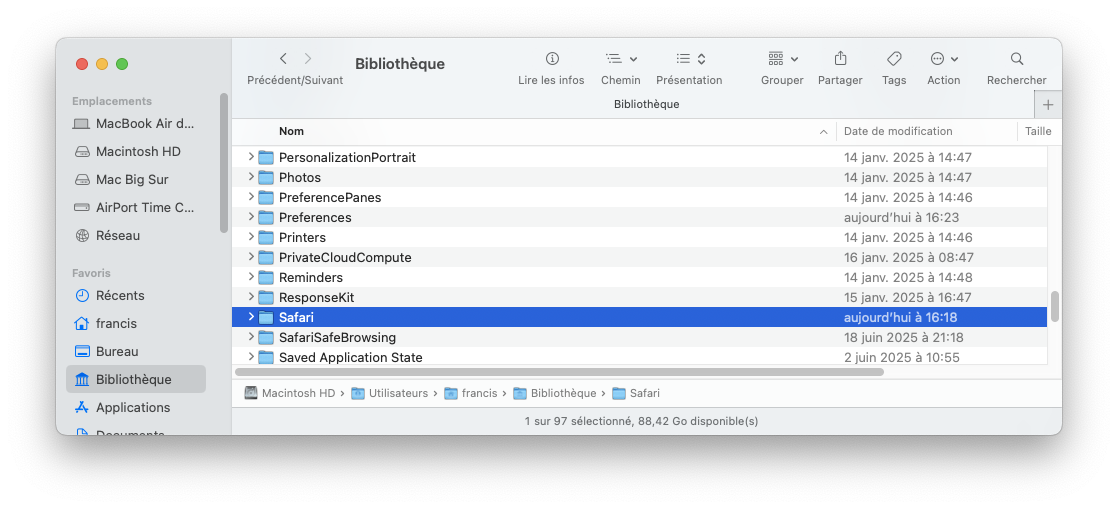Open the Action ellipsis dropdown
The image size is (1118, 509).
943,59
